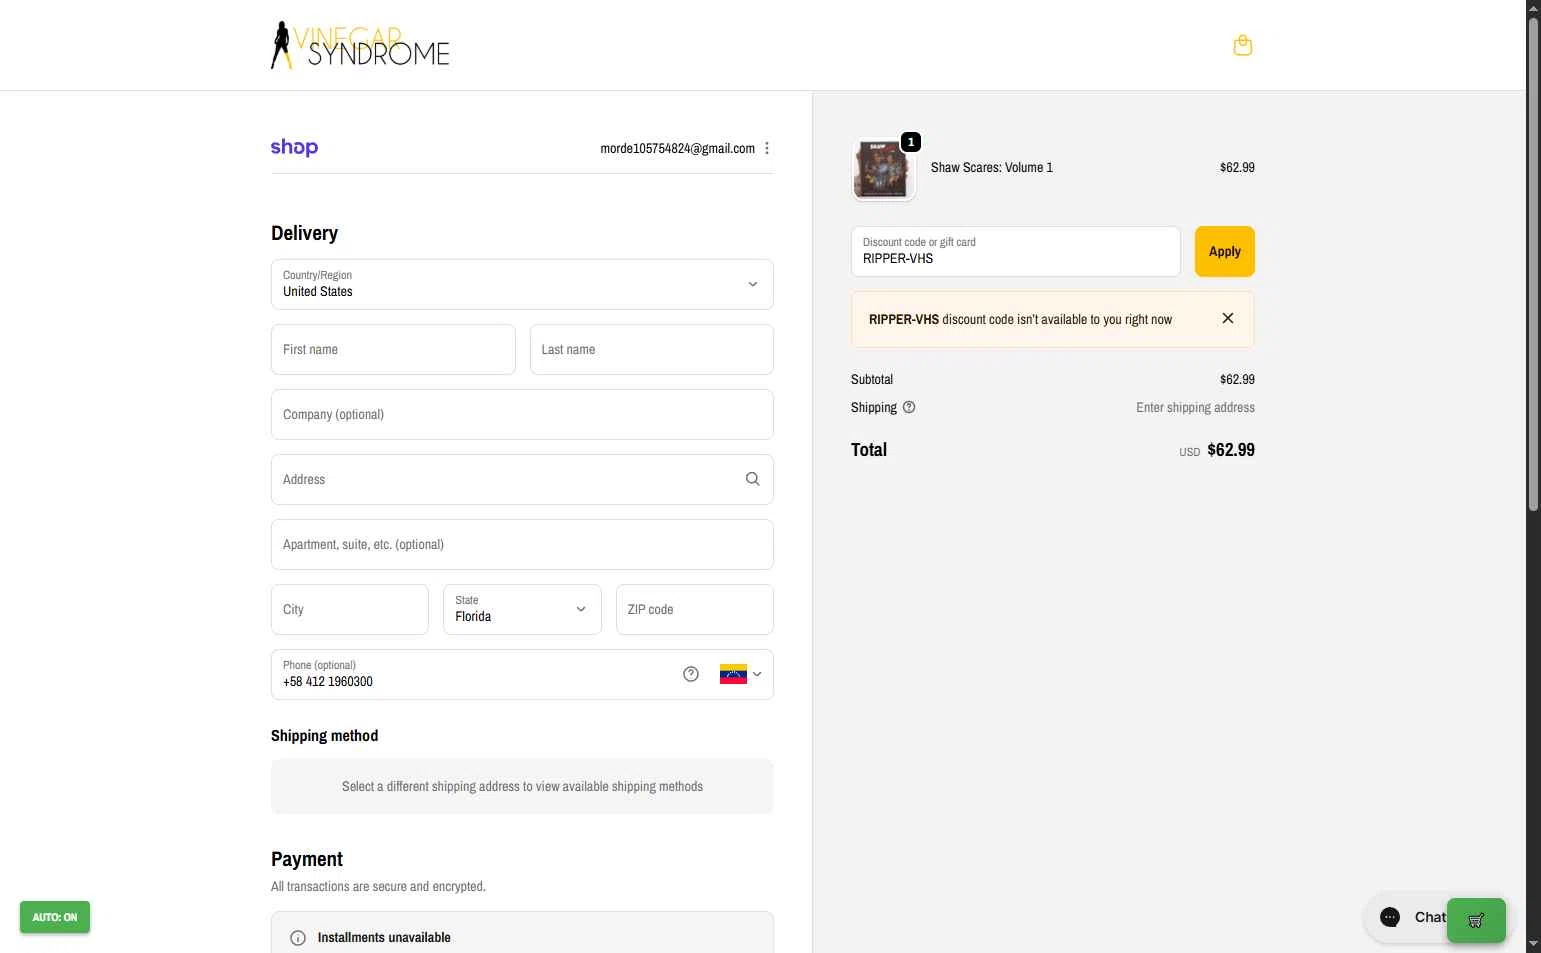Click the Total amount $62.99
Image resolution: width=1541 pixels, height=953 pixels.
click(x=1231, y=450)
